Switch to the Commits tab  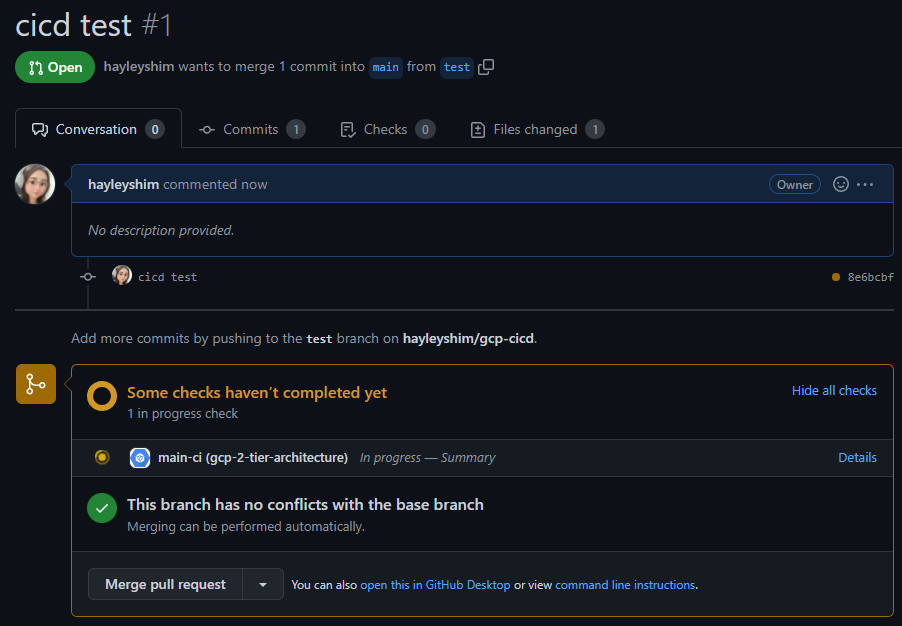[252, 129]
